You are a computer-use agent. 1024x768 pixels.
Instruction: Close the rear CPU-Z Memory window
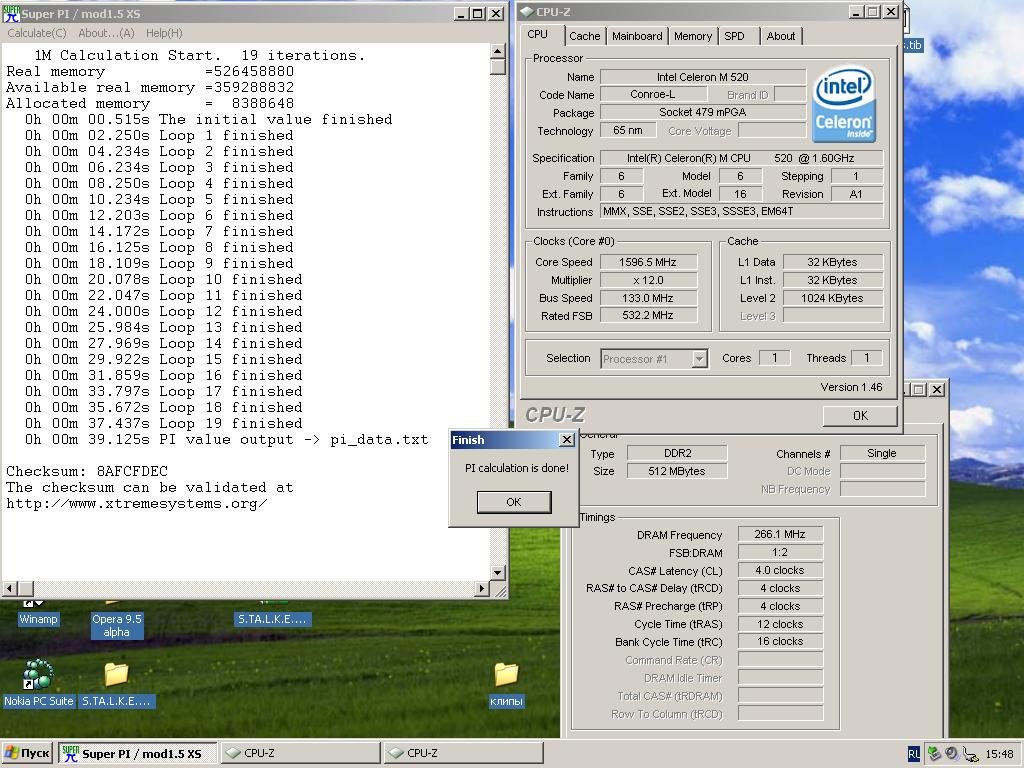936,389
